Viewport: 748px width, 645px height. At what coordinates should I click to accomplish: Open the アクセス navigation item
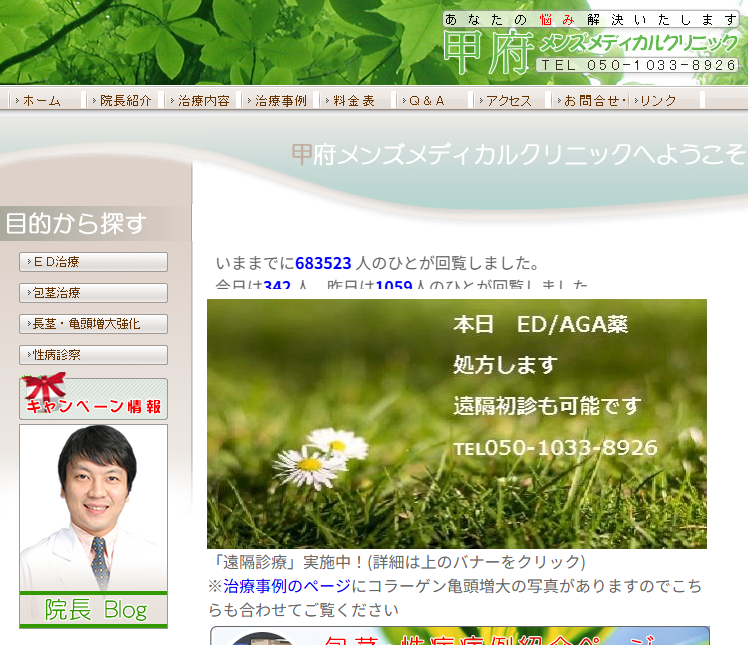coord(510,101)
